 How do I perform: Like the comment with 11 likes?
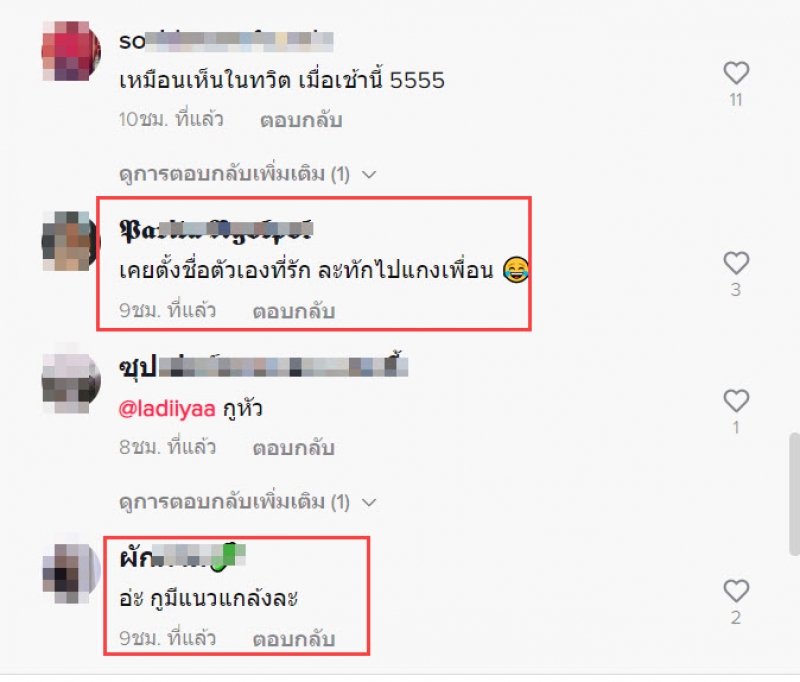pos(736,73)
